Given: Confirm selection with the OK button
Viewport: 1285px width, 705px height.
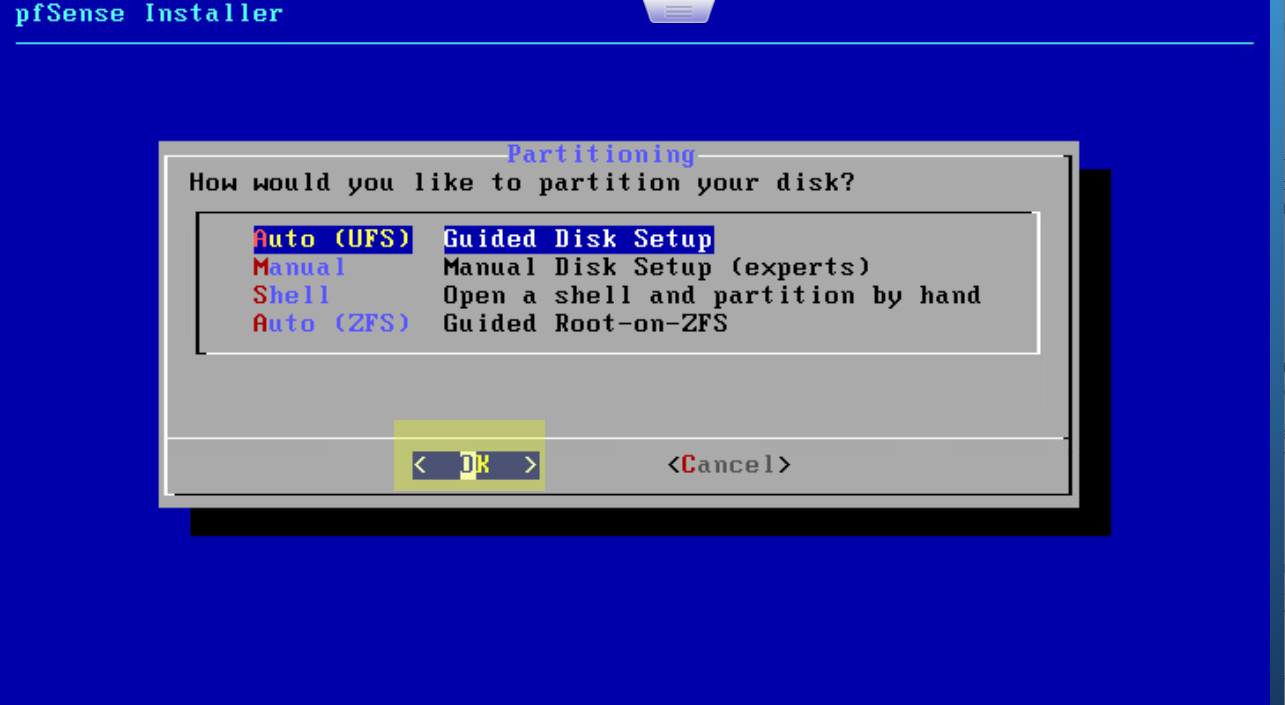Looking at the screenshot, I should coord(476,465).
